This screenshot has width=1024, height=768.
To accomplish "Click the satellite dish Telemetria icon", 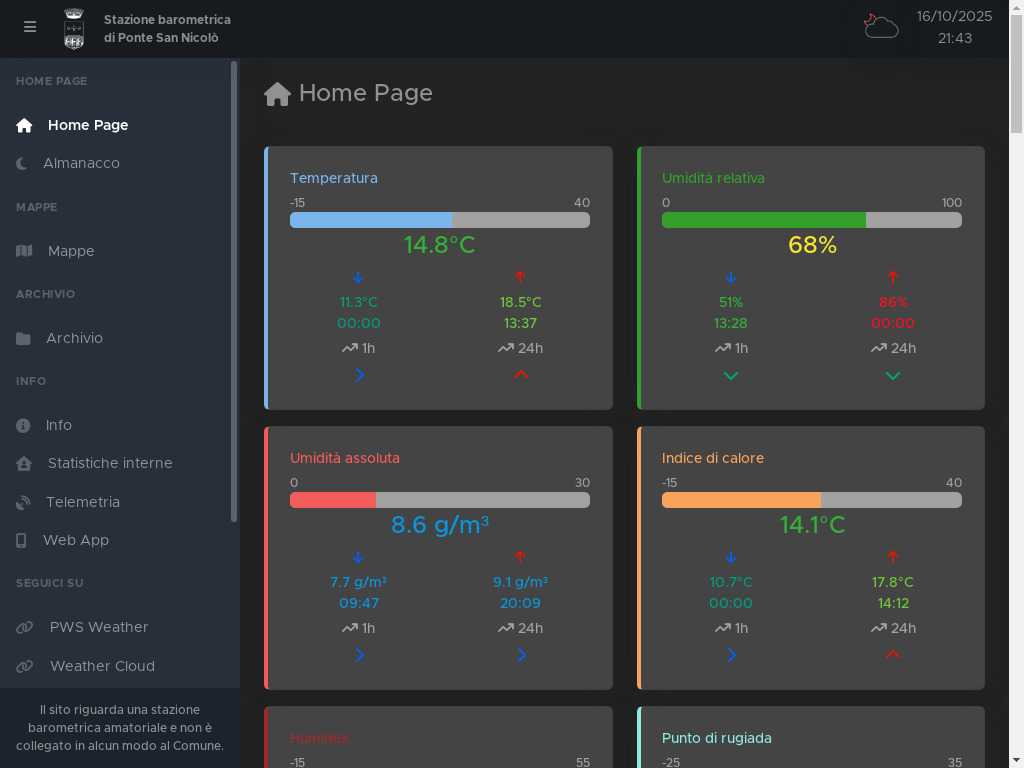I will coord(24,503).
